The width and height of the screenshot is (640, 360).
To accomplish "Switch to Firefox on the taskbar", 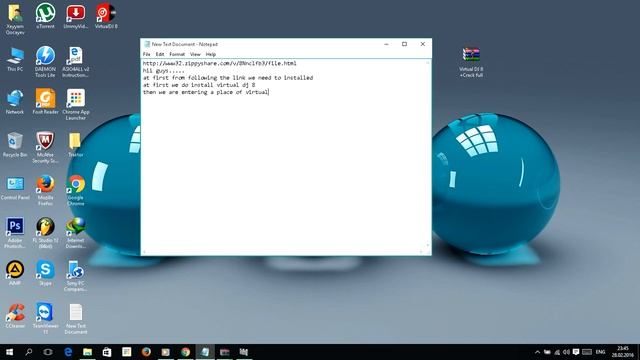I will click(x=146, y=352).
